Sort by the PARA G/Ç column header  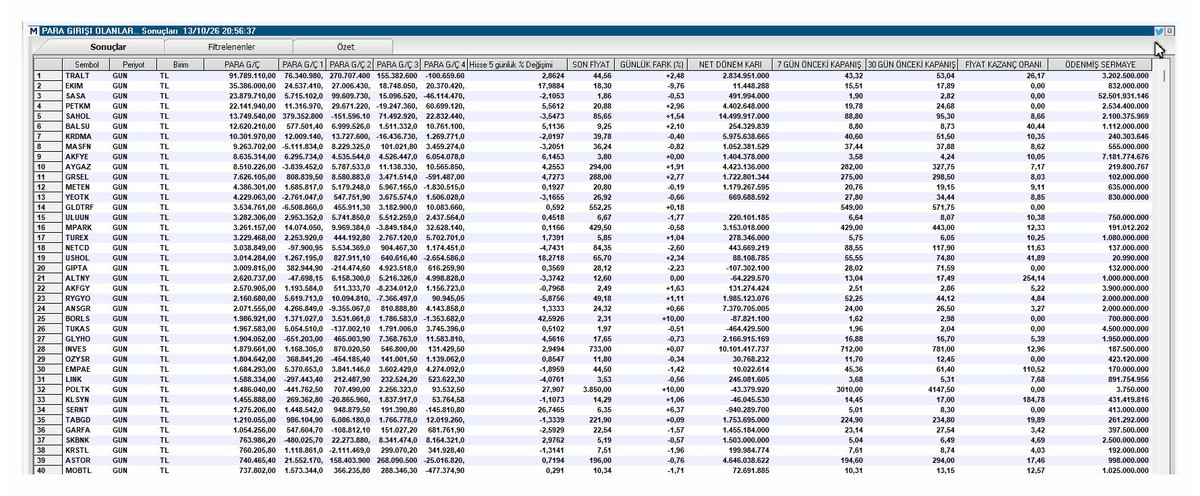[241, 63]
